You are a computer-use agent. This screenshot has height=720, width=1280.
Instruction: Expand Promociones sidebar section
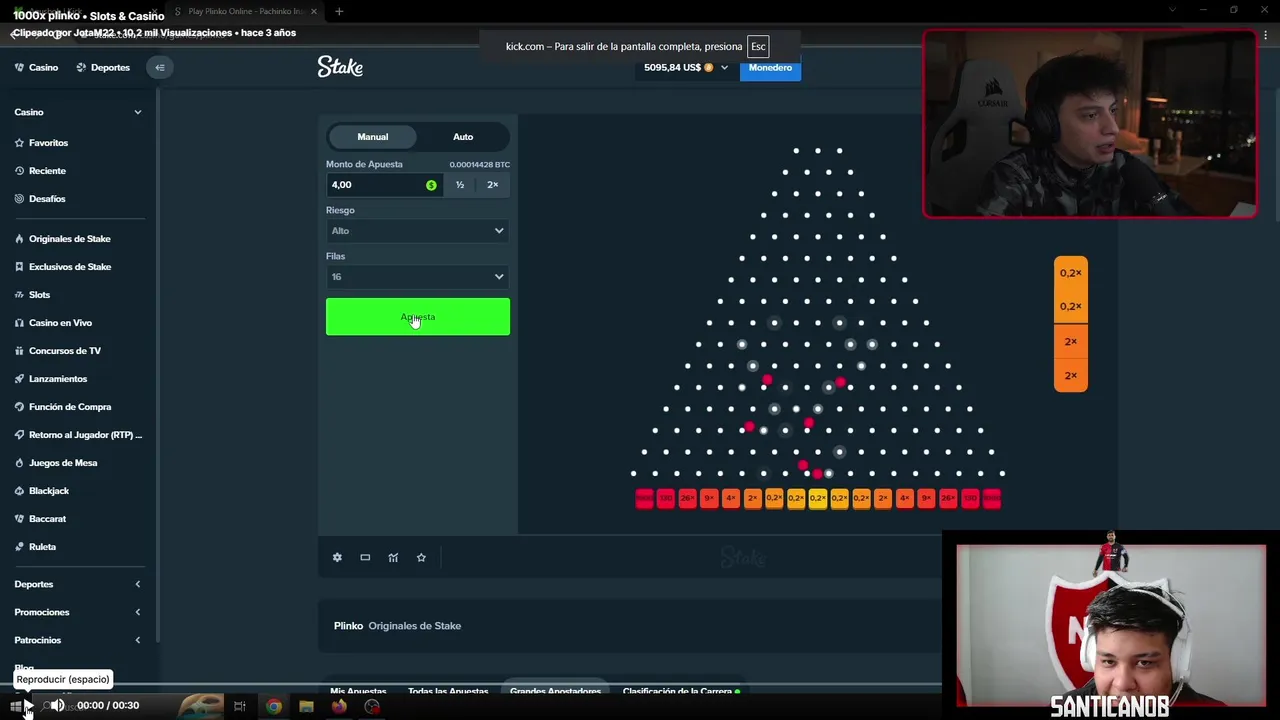coord(137,612)
